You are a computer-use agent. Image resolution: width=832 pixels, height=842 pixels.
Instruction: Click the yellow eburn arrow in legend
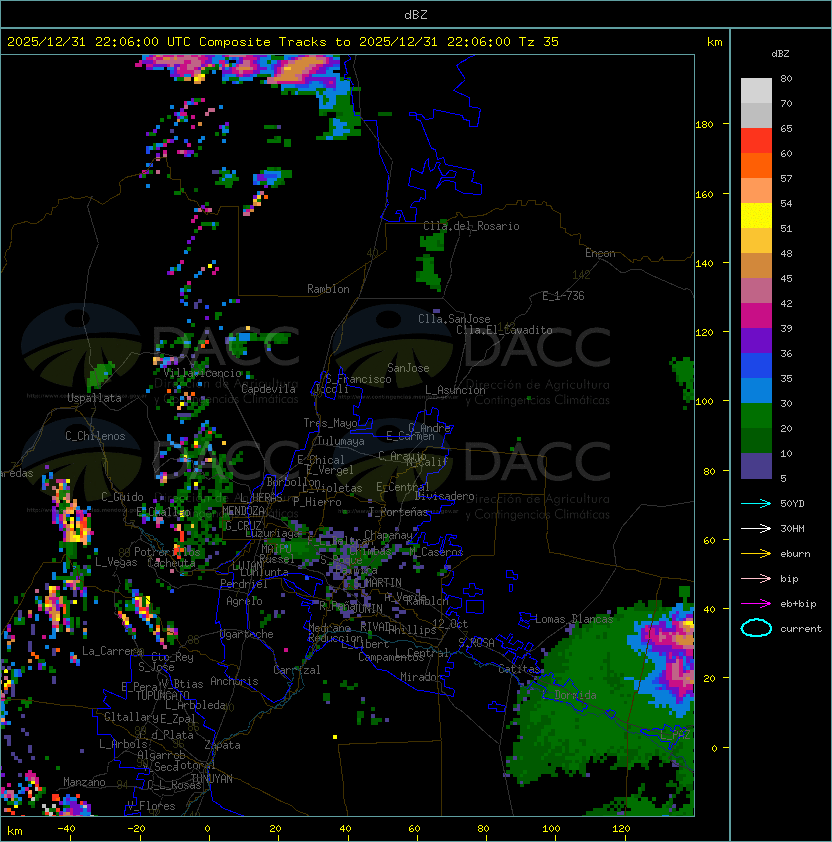[x=756, y=553]
